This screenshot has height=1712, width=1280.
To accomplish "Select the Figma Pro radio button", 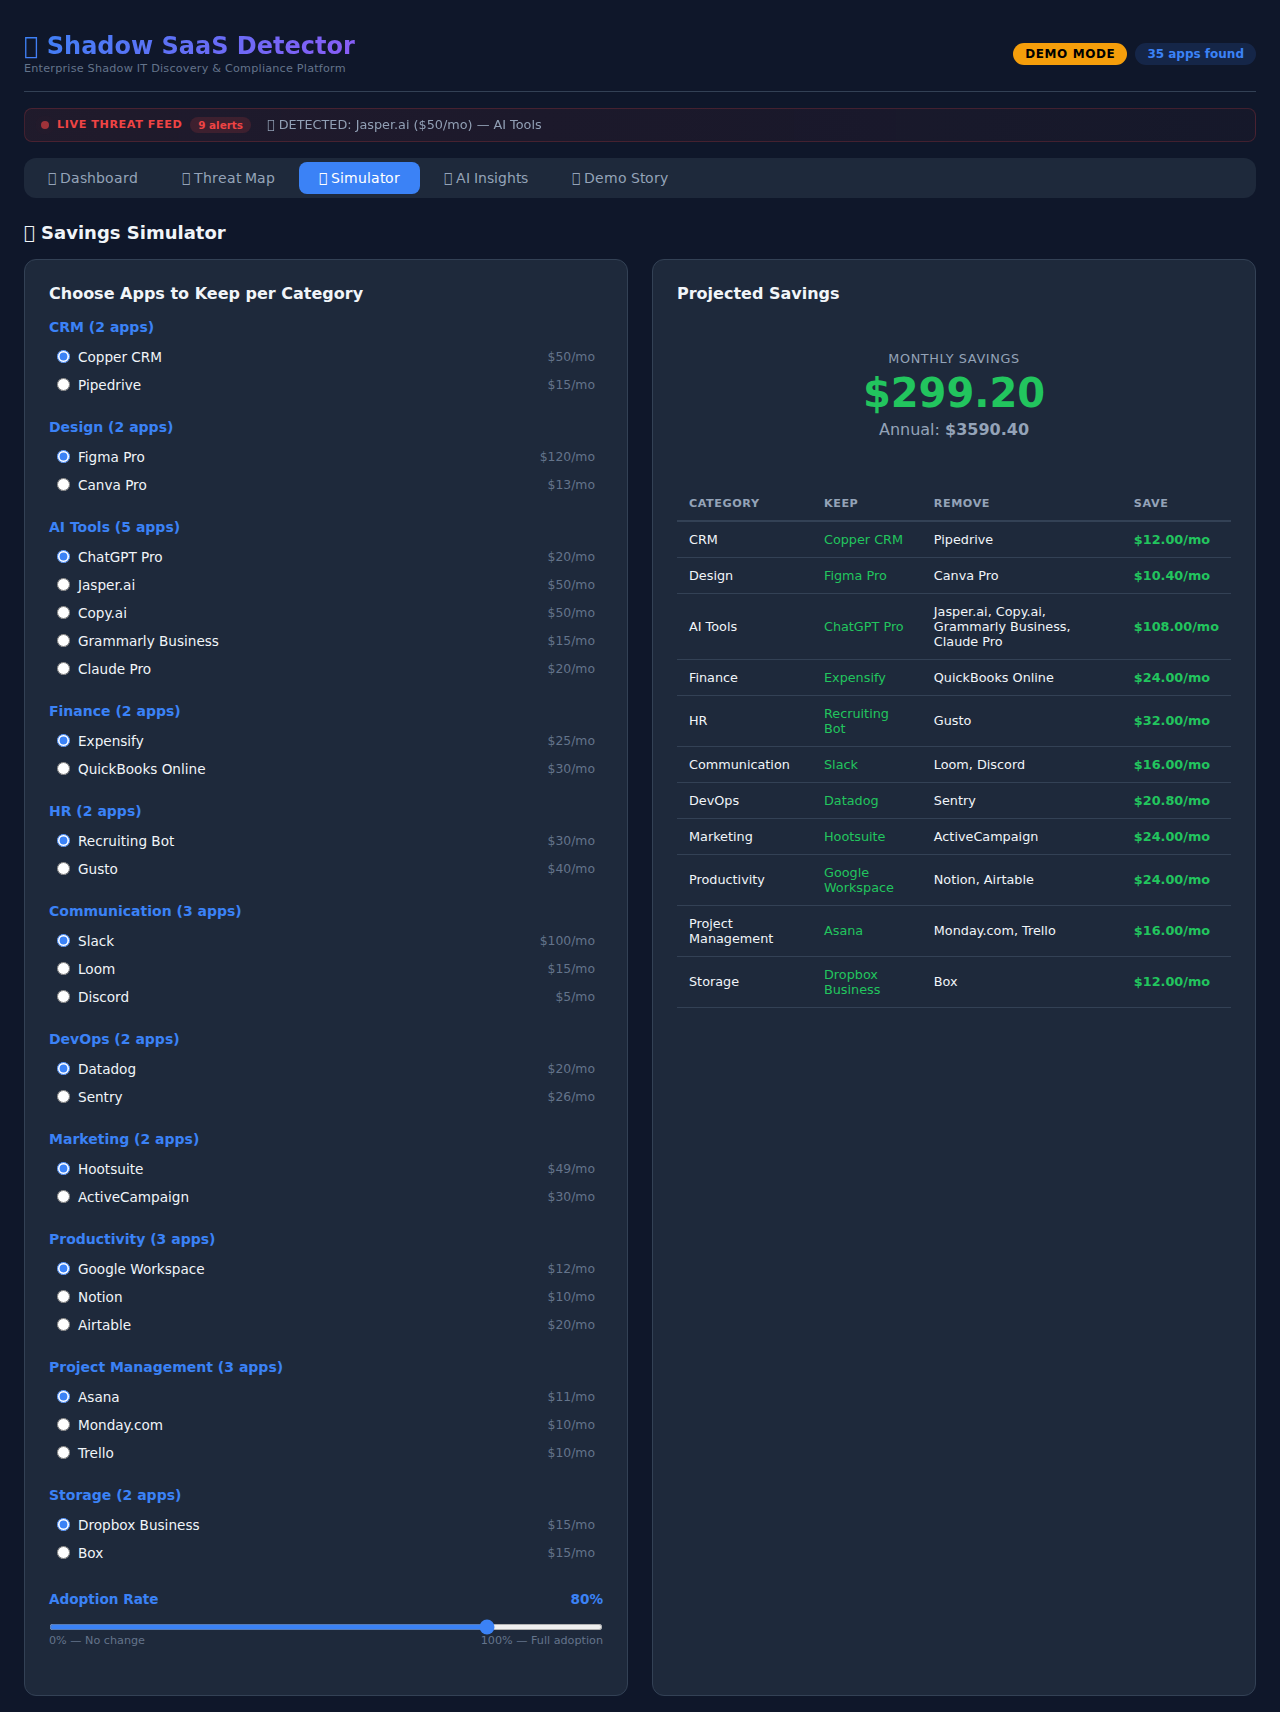I will pyautogui.click(x=63, y=457).
